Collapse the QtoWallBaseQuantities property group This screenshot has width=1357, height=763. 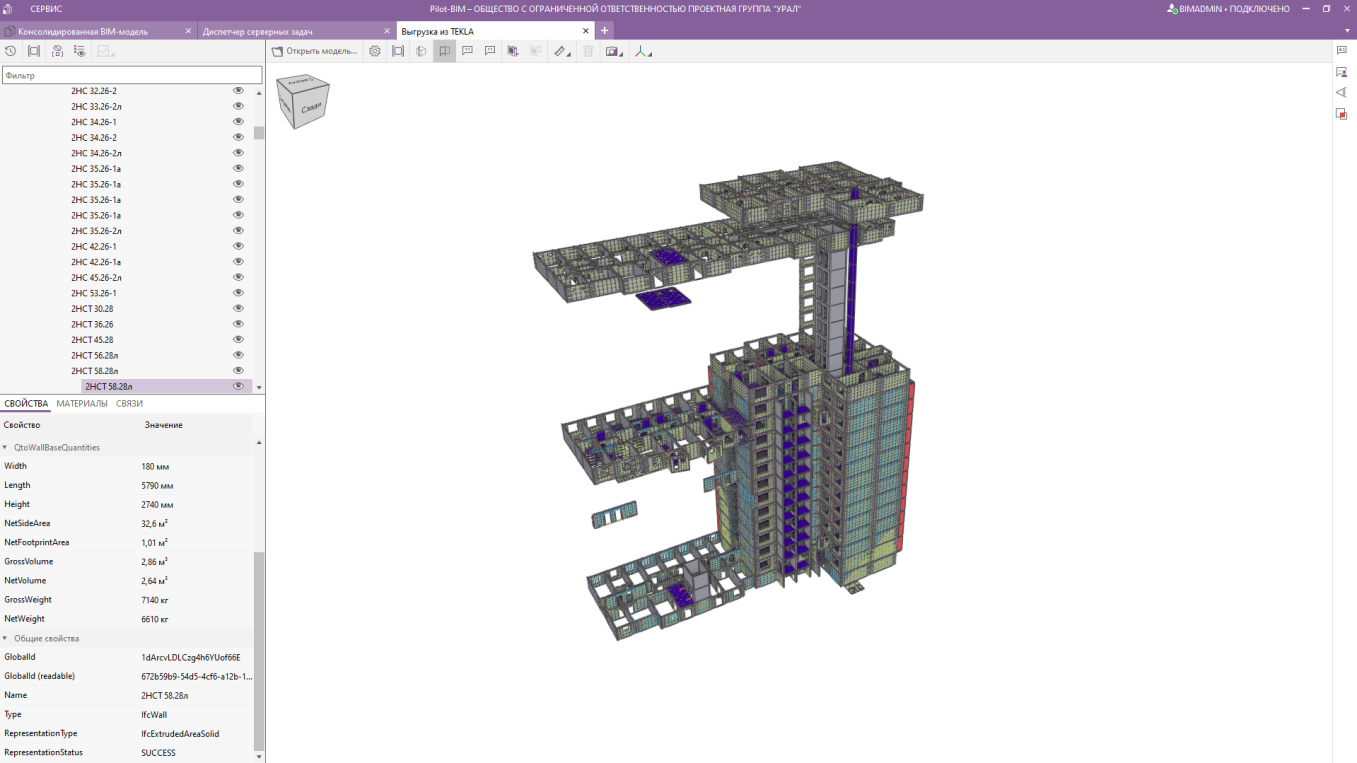[x=5, y=448]
